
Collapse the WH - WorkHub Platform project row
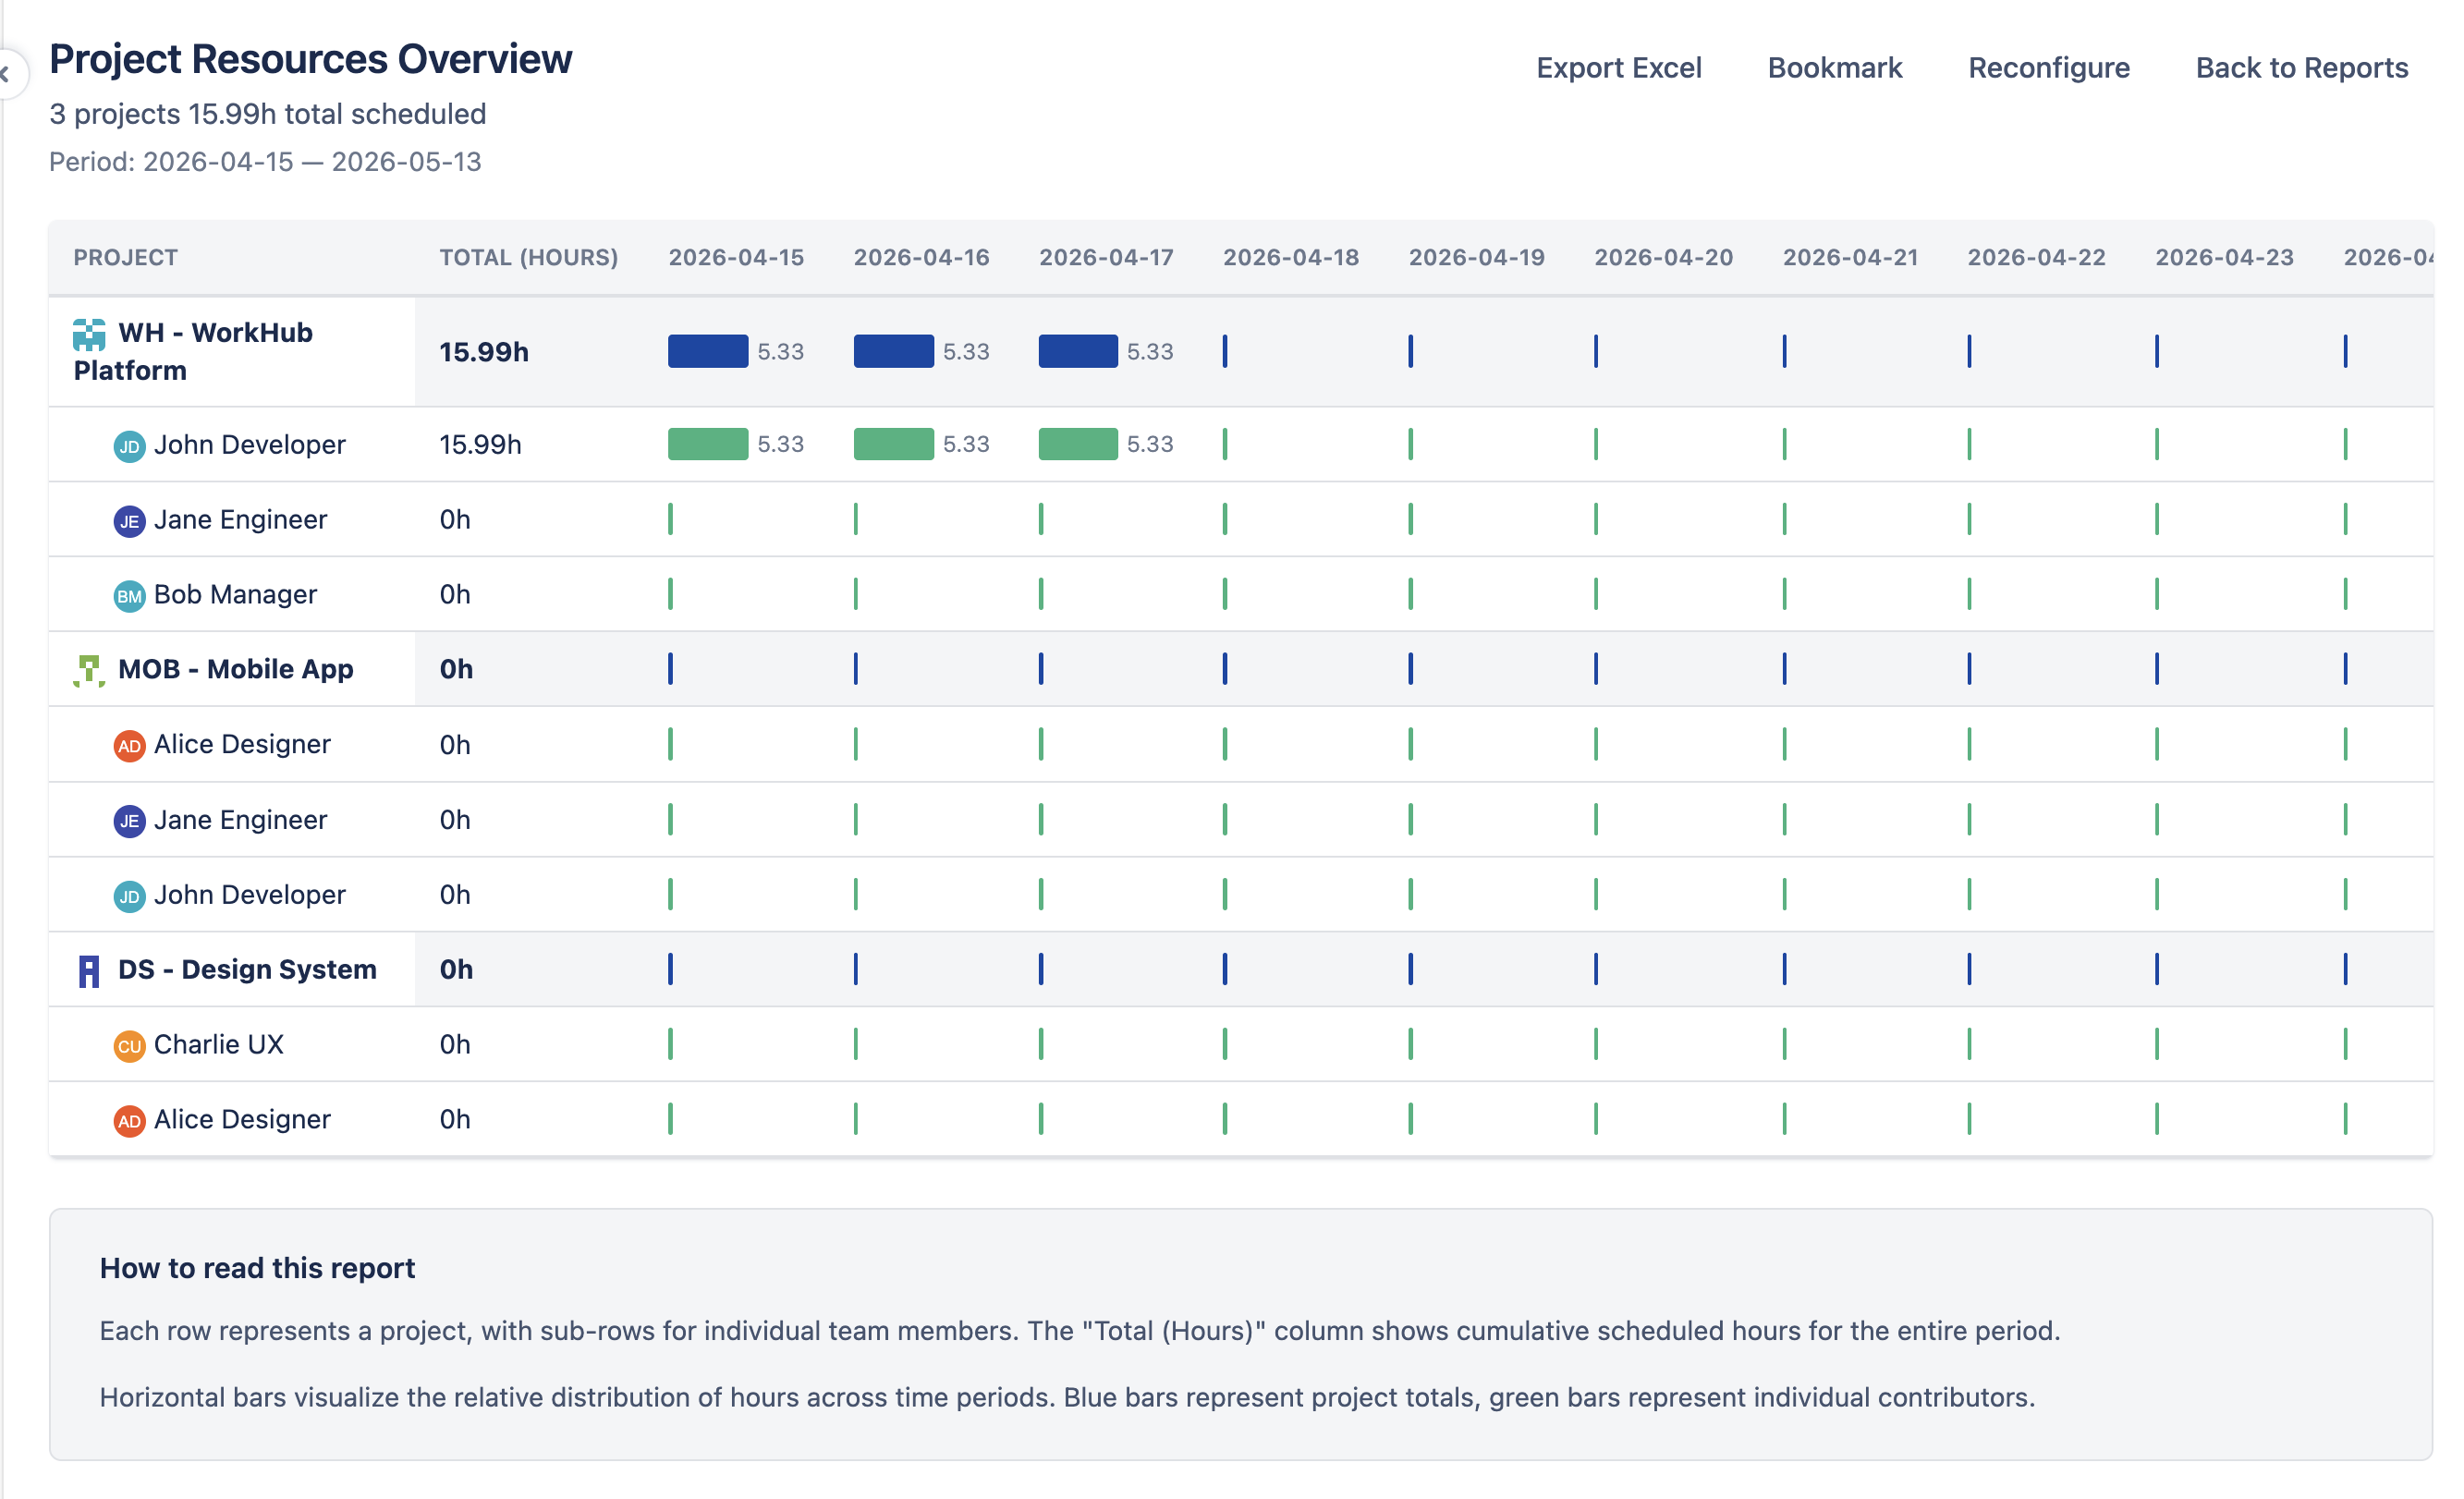click(x=215, y=351)
